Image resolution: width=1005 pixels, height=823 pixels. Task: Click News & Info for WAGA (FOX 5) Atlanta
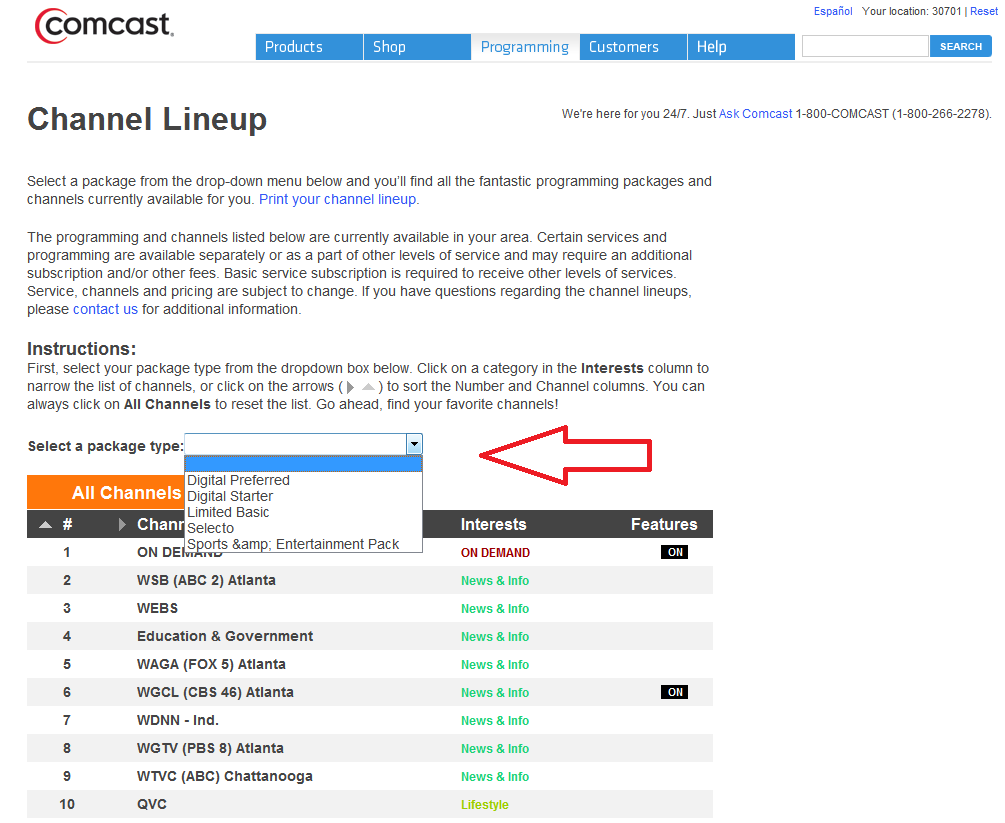[x=495, y=665]
